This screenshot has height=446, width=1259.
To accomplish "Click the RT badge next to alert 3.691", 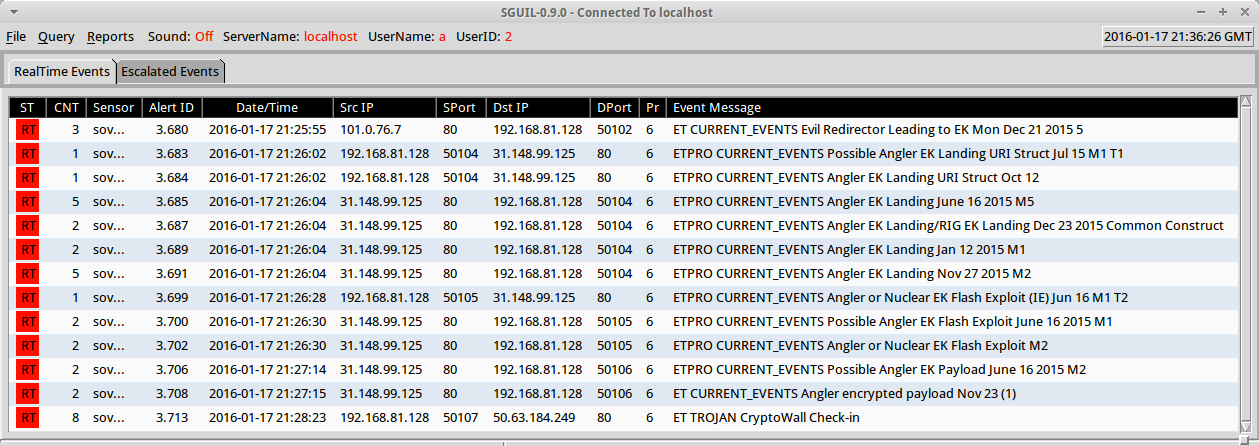I will 28,273.
